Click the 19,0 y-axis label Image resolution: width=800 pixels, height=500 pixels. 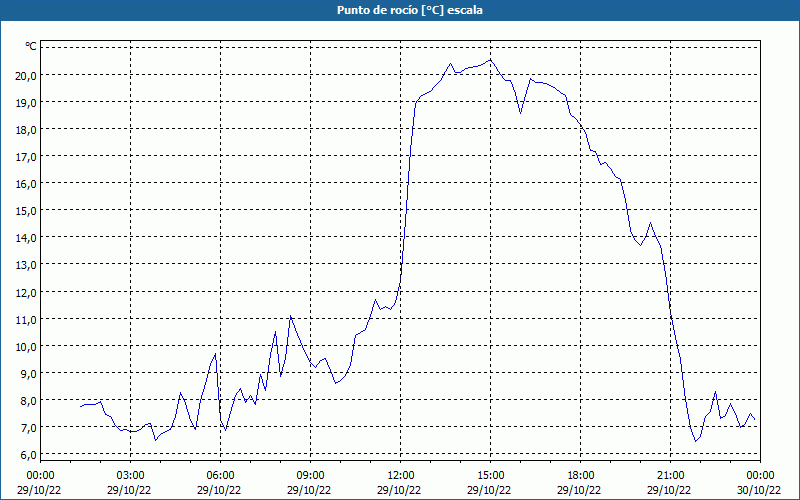pyautogui.click(x=26, y=103)
